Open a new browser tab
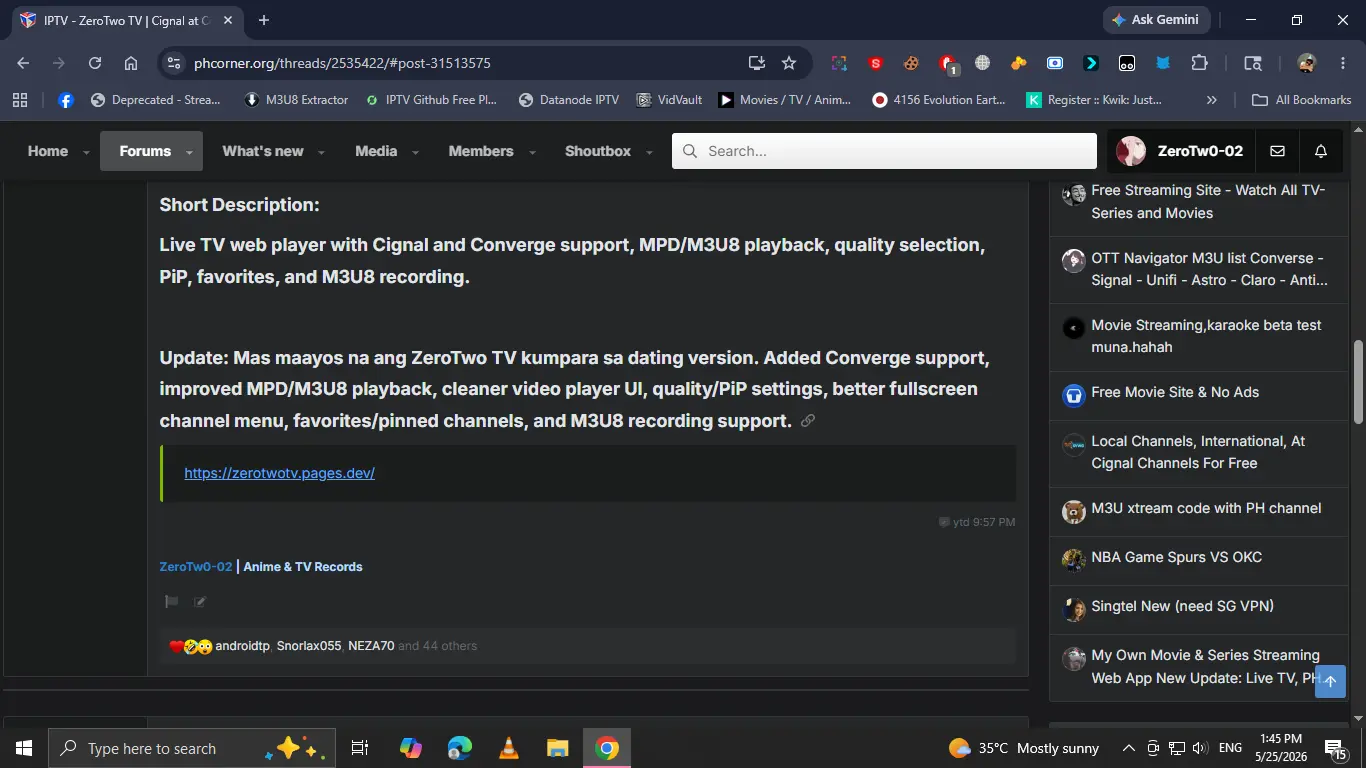 click(264, 20)
